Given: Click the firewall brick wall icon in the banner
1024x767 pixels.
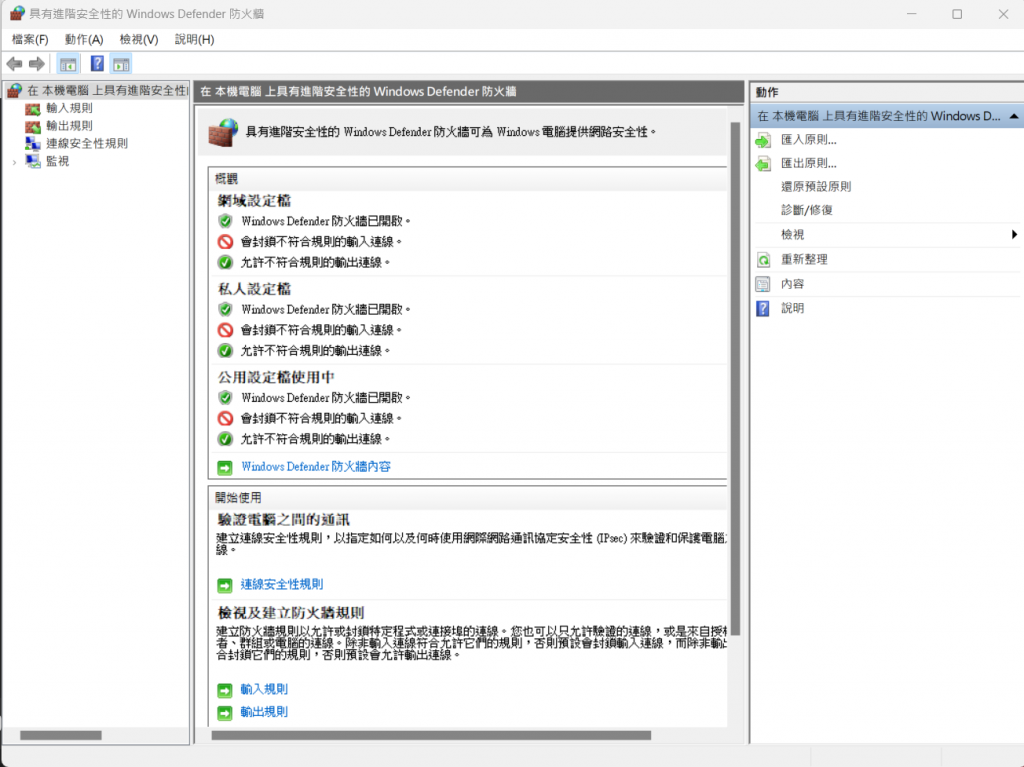Looking at the screenshot, I should click(x=223, y=132).
